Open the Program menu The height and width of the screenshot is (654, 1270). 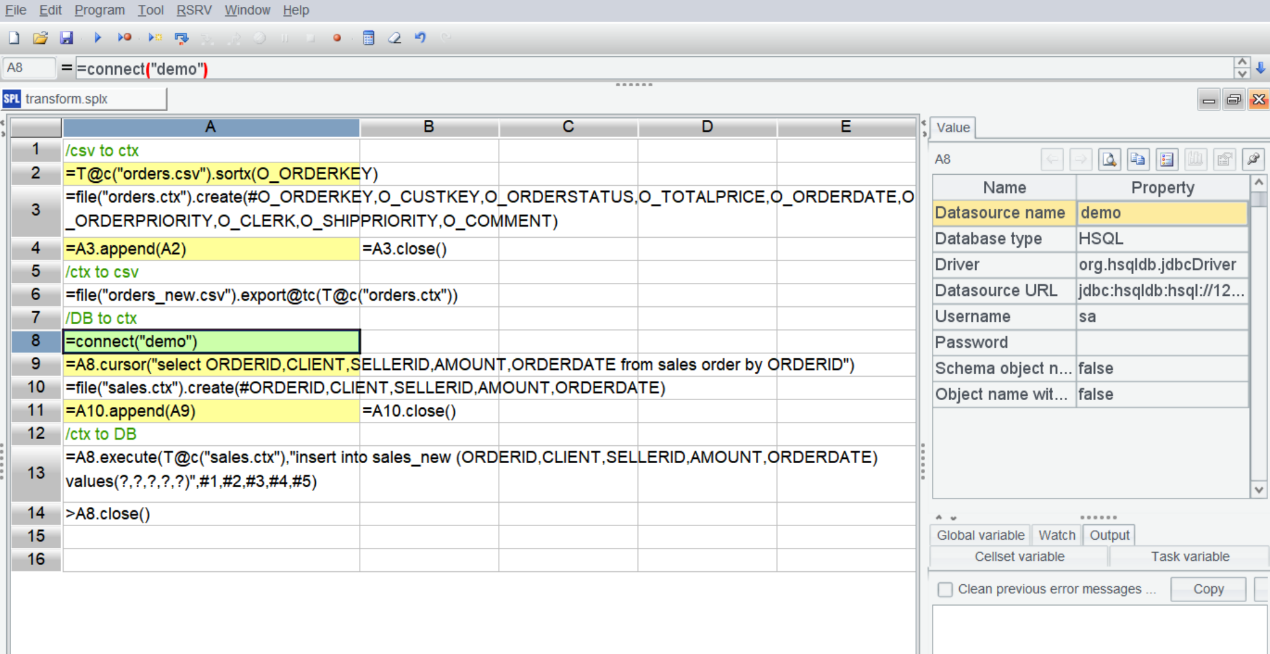[x=99, y=10]
